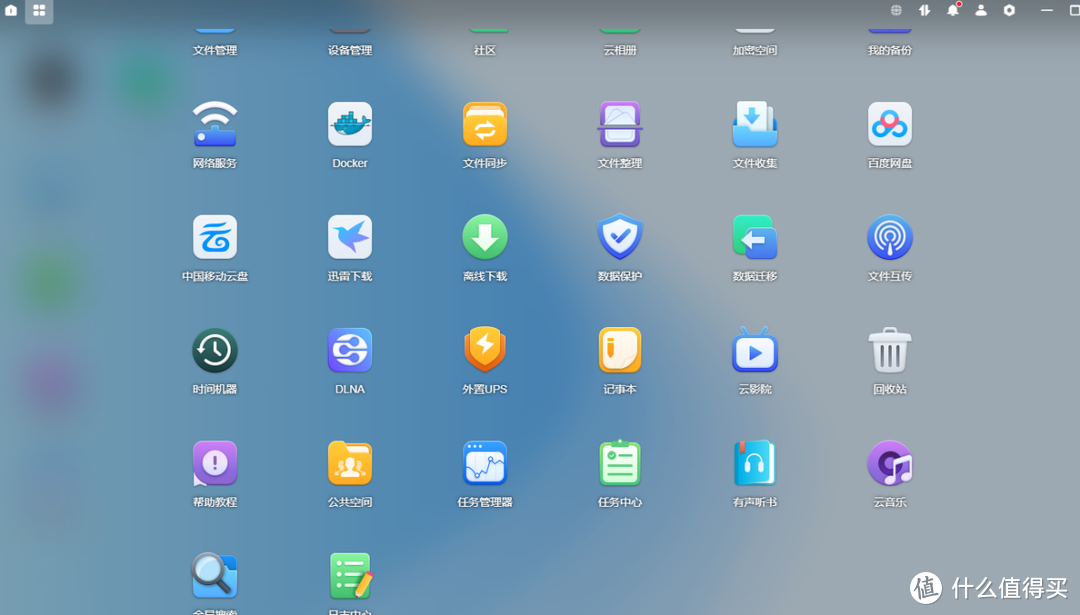Launch the 有声听书 audiobook app

pyautogui.click(x=755, y=463)
